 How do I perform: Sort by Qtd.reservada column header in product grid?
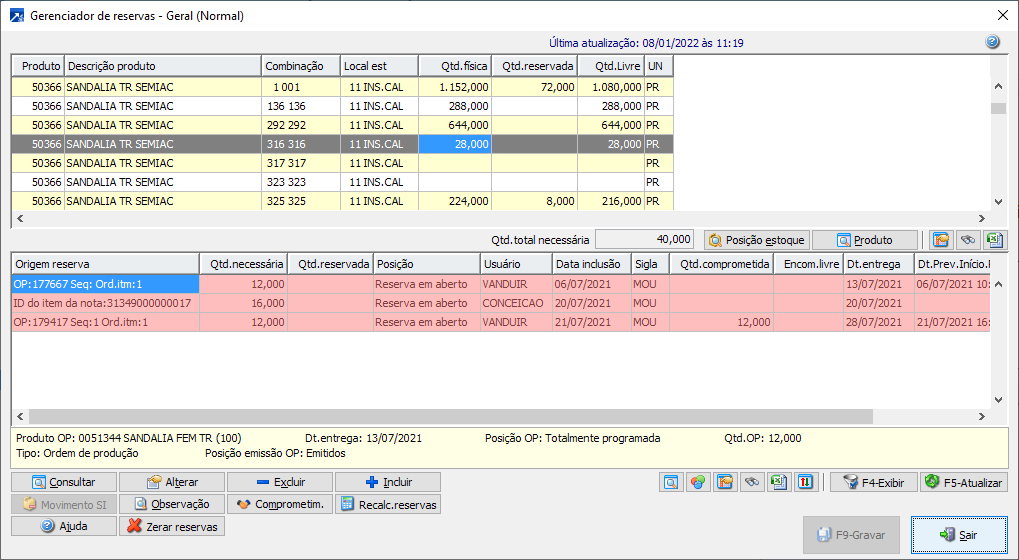click(536, 66)
